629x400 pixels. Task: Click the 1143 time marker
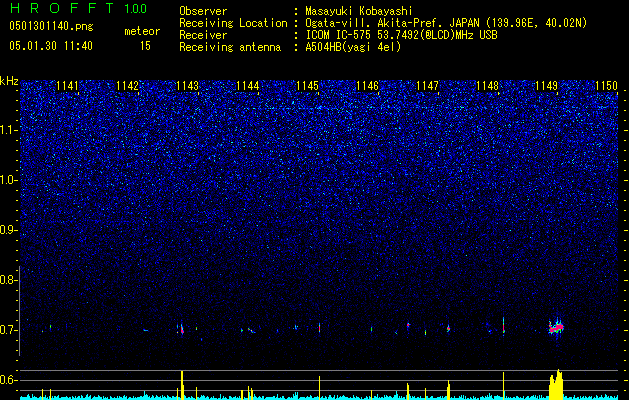pos(187,85)
